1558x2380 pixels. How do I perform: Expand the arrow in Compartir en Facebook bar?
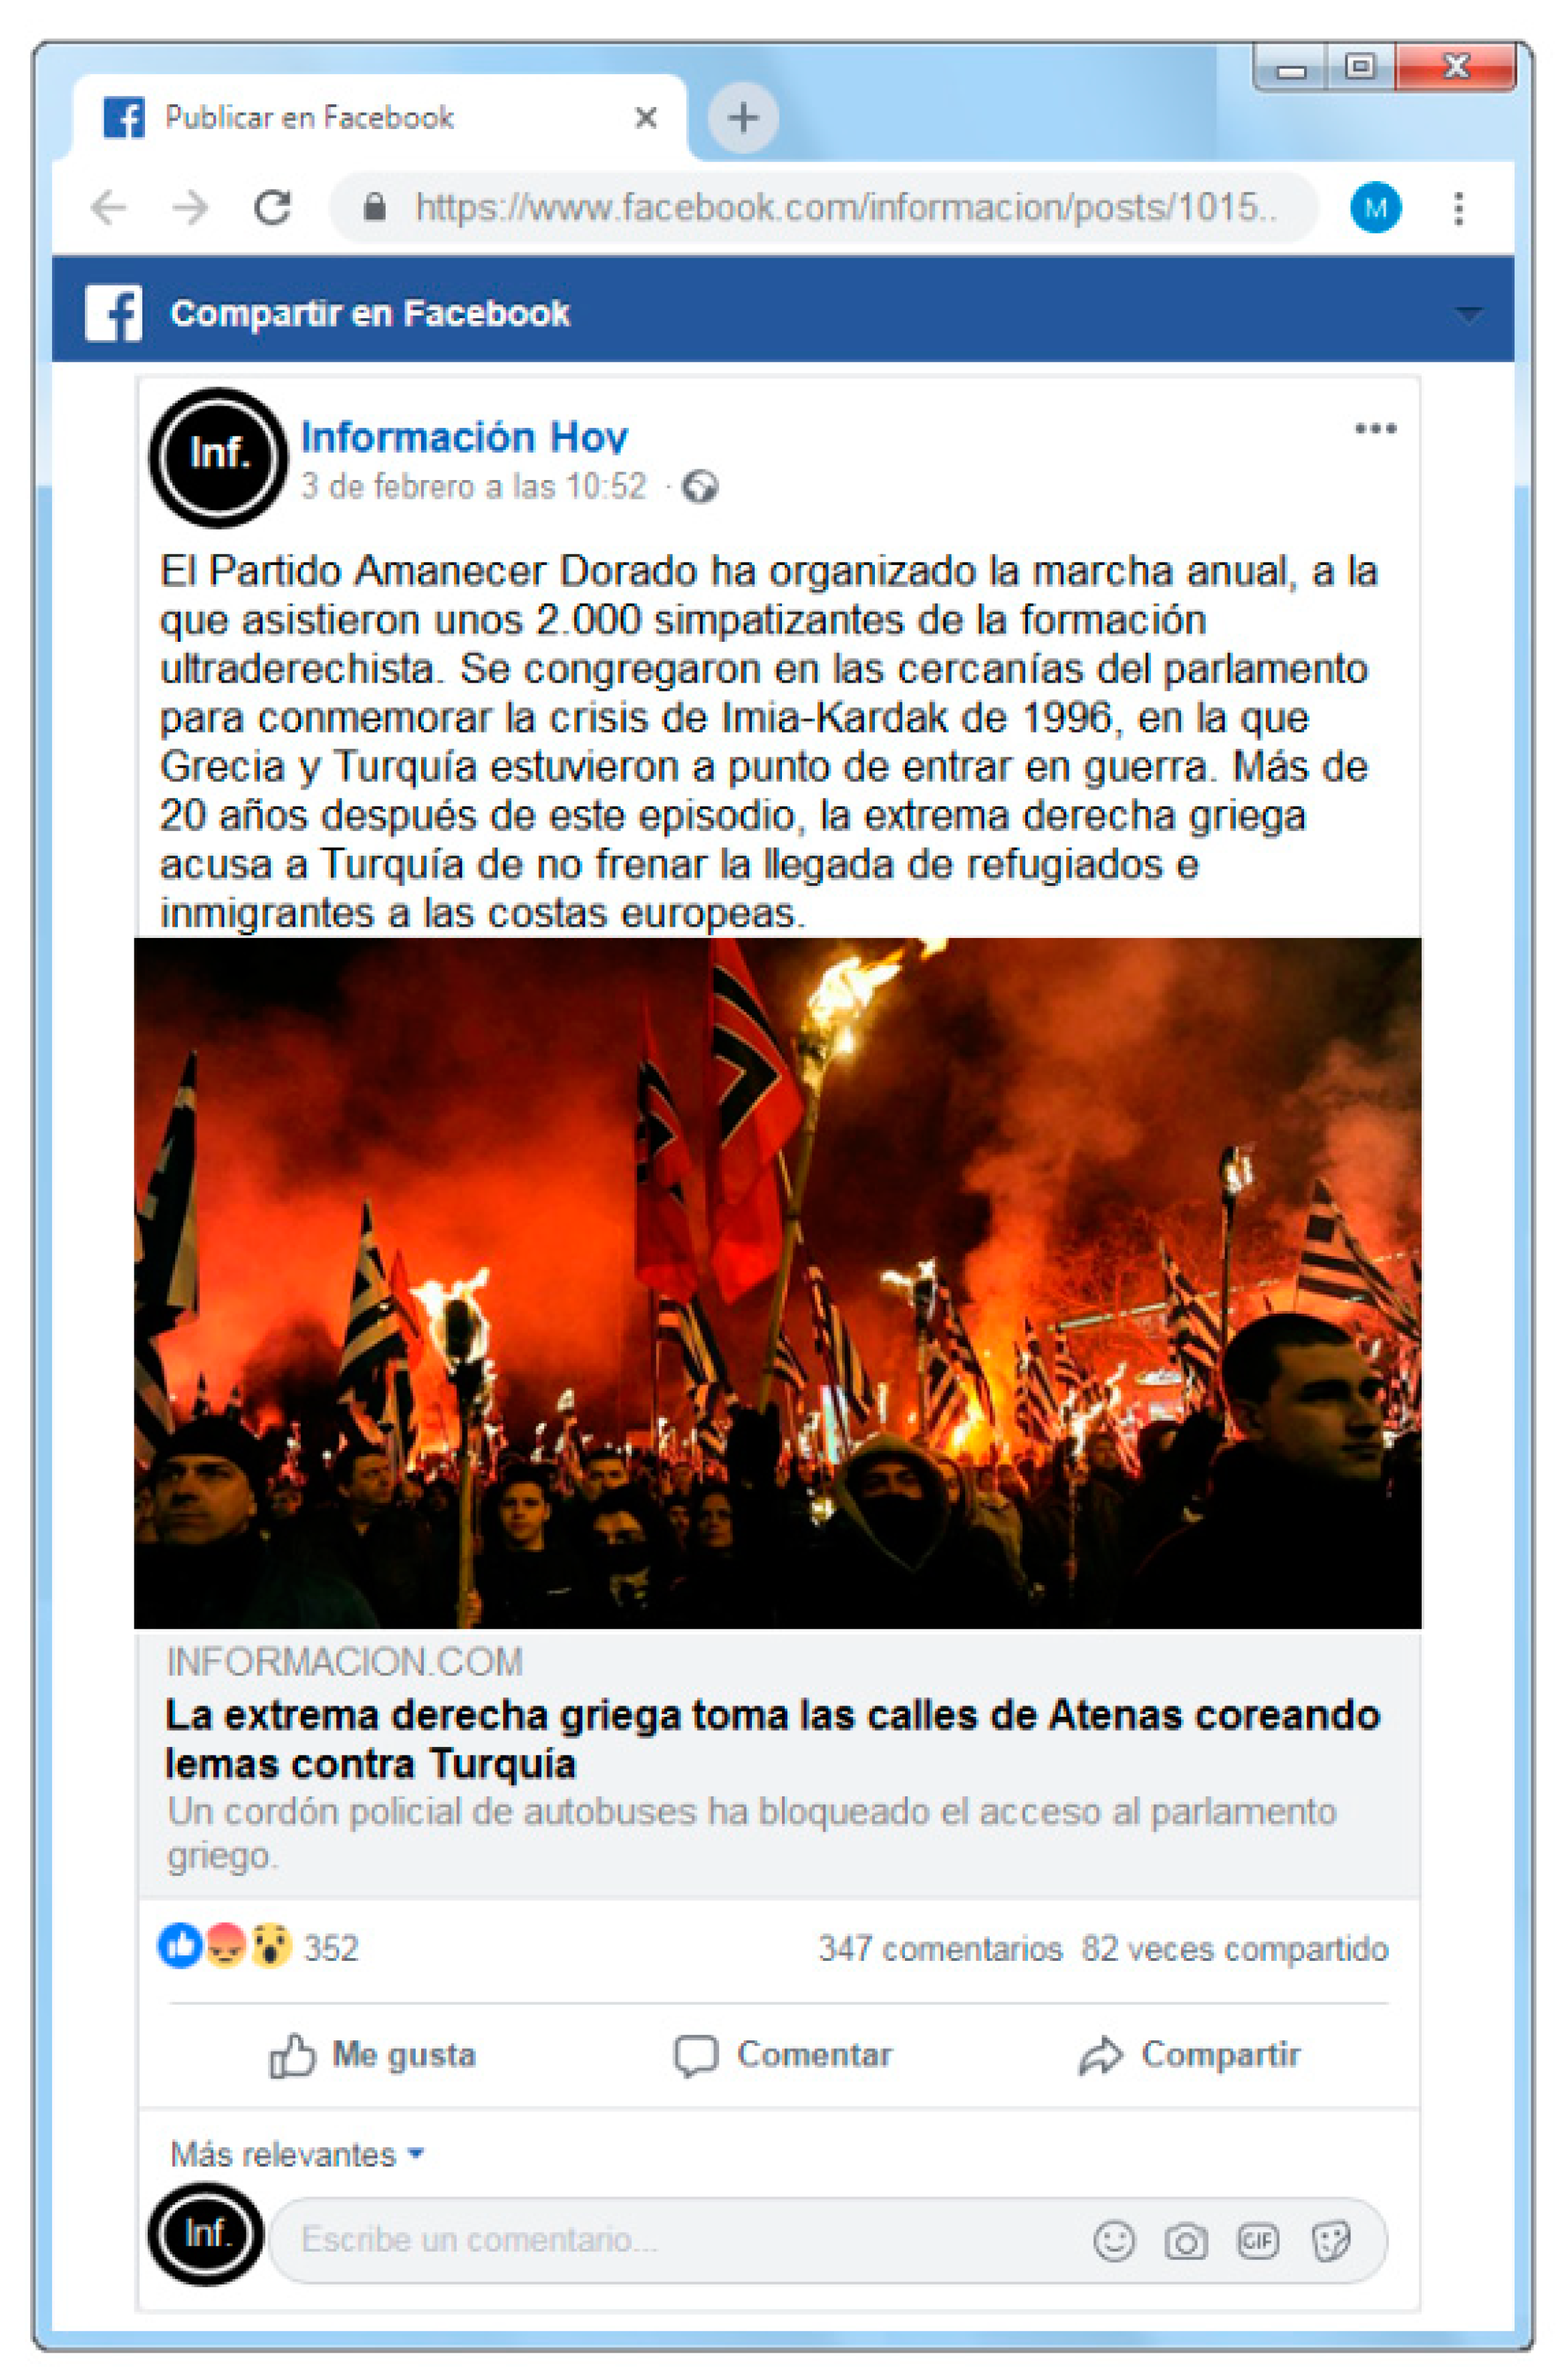1467,315
